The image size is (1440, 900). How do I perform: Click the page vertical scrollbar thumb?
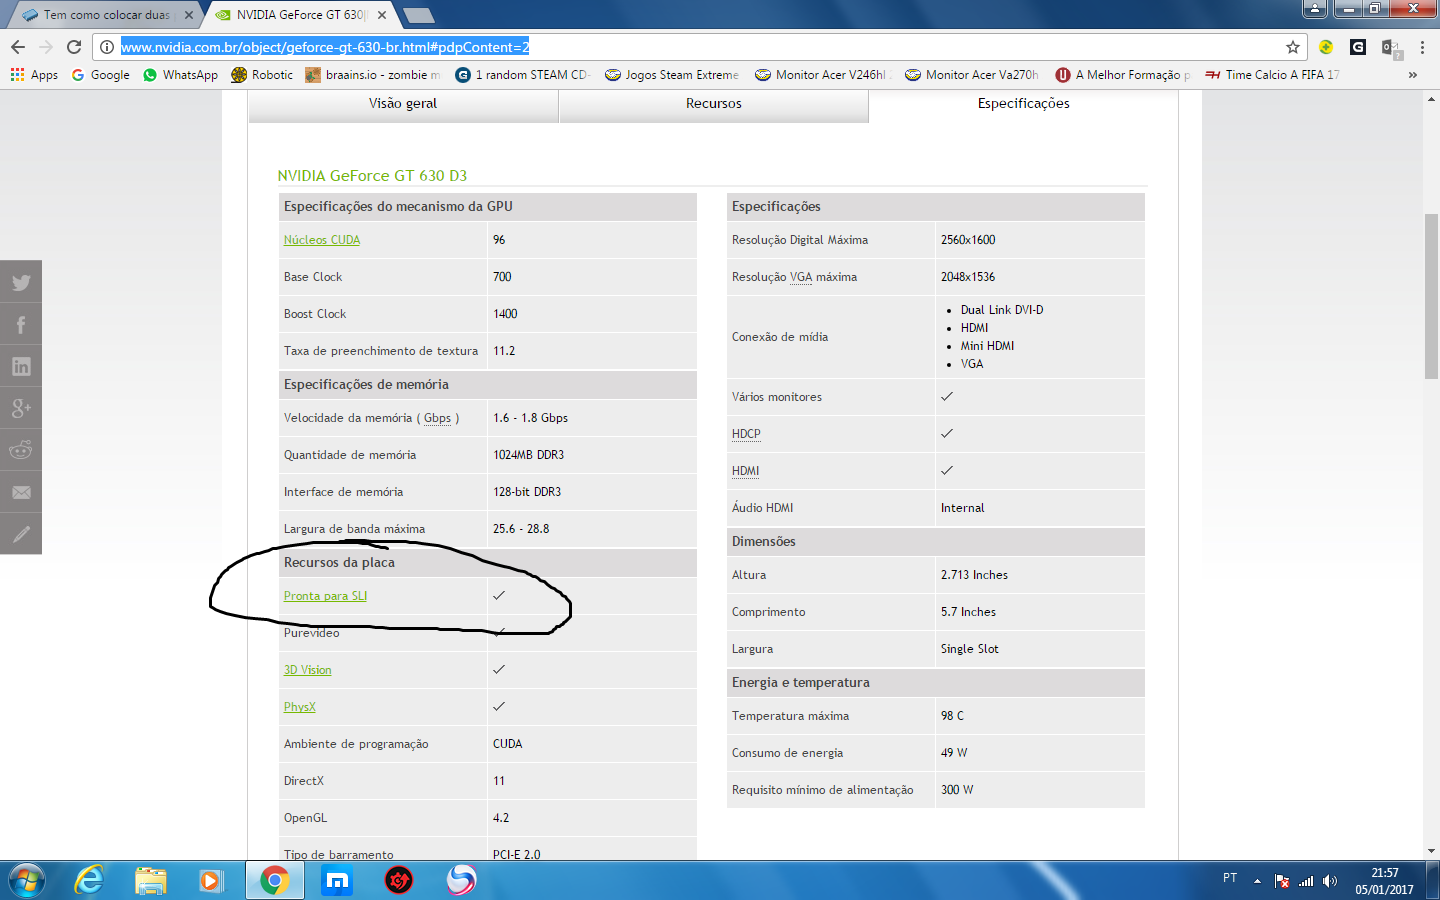pos(1431,296)
